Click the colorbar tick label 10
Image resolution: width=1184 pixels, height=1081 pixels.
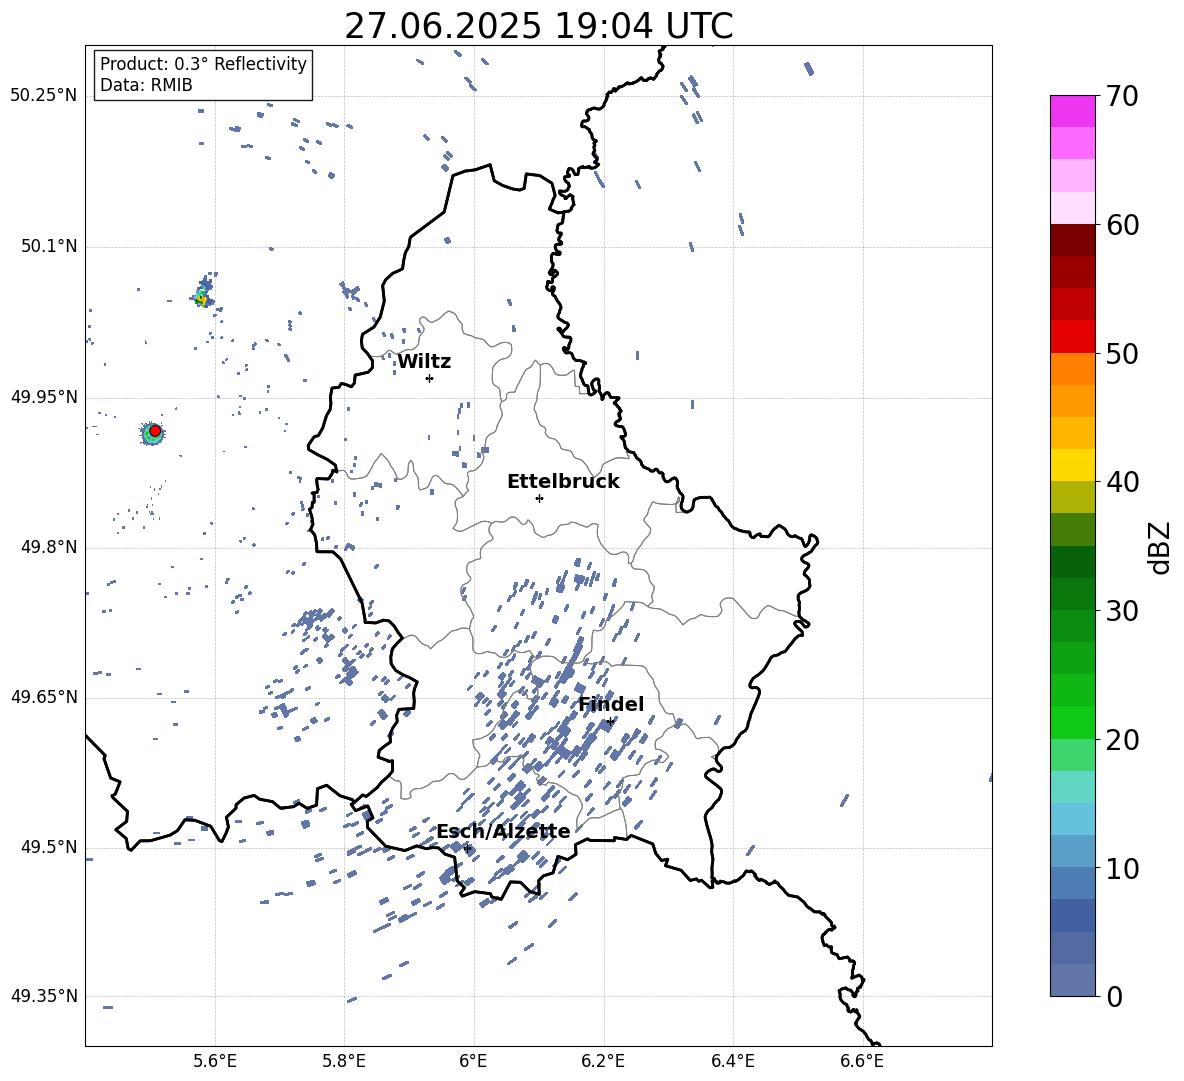[x=1122, y=868]
